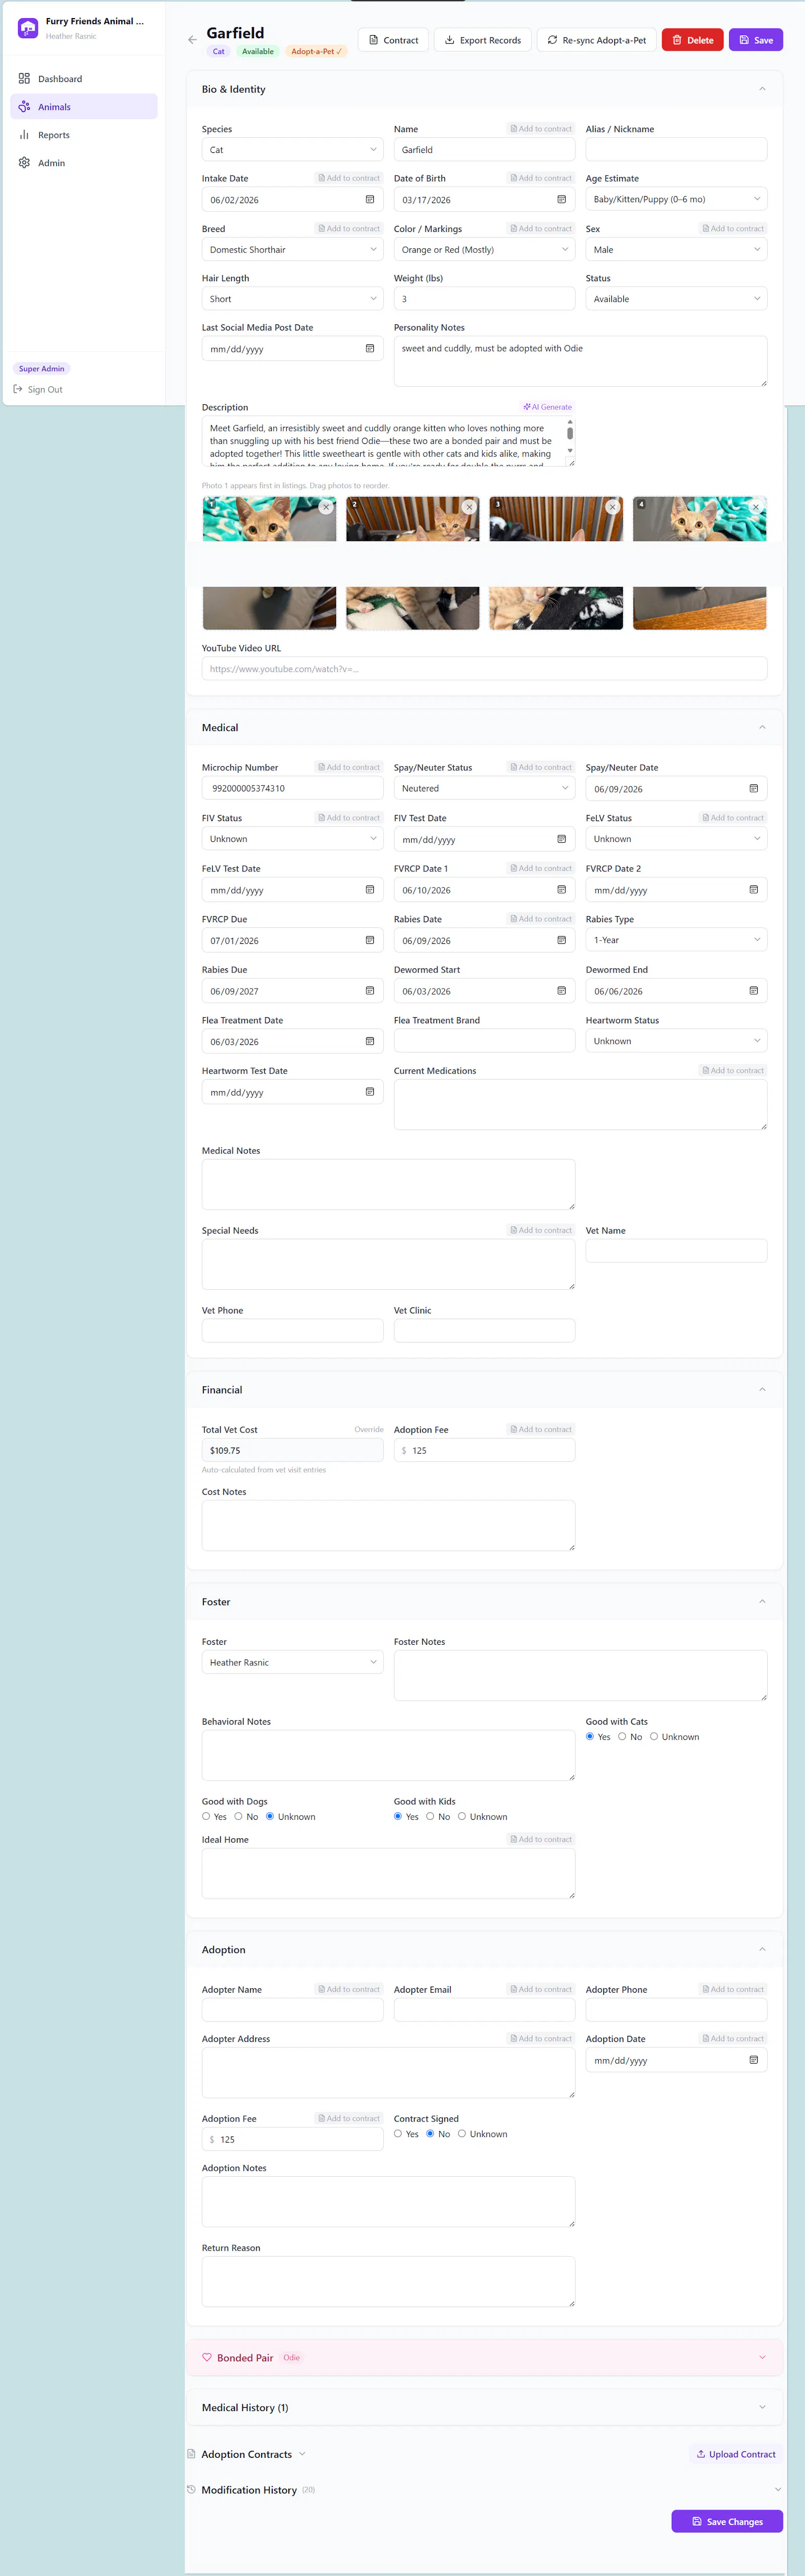This screenshot has height=2576, width=805.
Task: Open calendar picker for Adoption Date
Action: click(x=753, y=2060)
